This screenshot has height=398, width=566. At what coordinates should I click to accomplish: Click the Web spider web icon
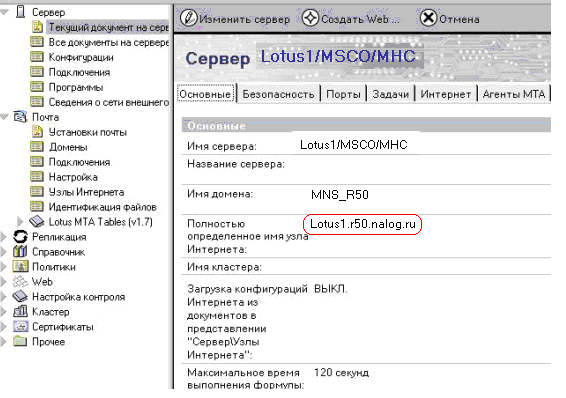point(20,281)
